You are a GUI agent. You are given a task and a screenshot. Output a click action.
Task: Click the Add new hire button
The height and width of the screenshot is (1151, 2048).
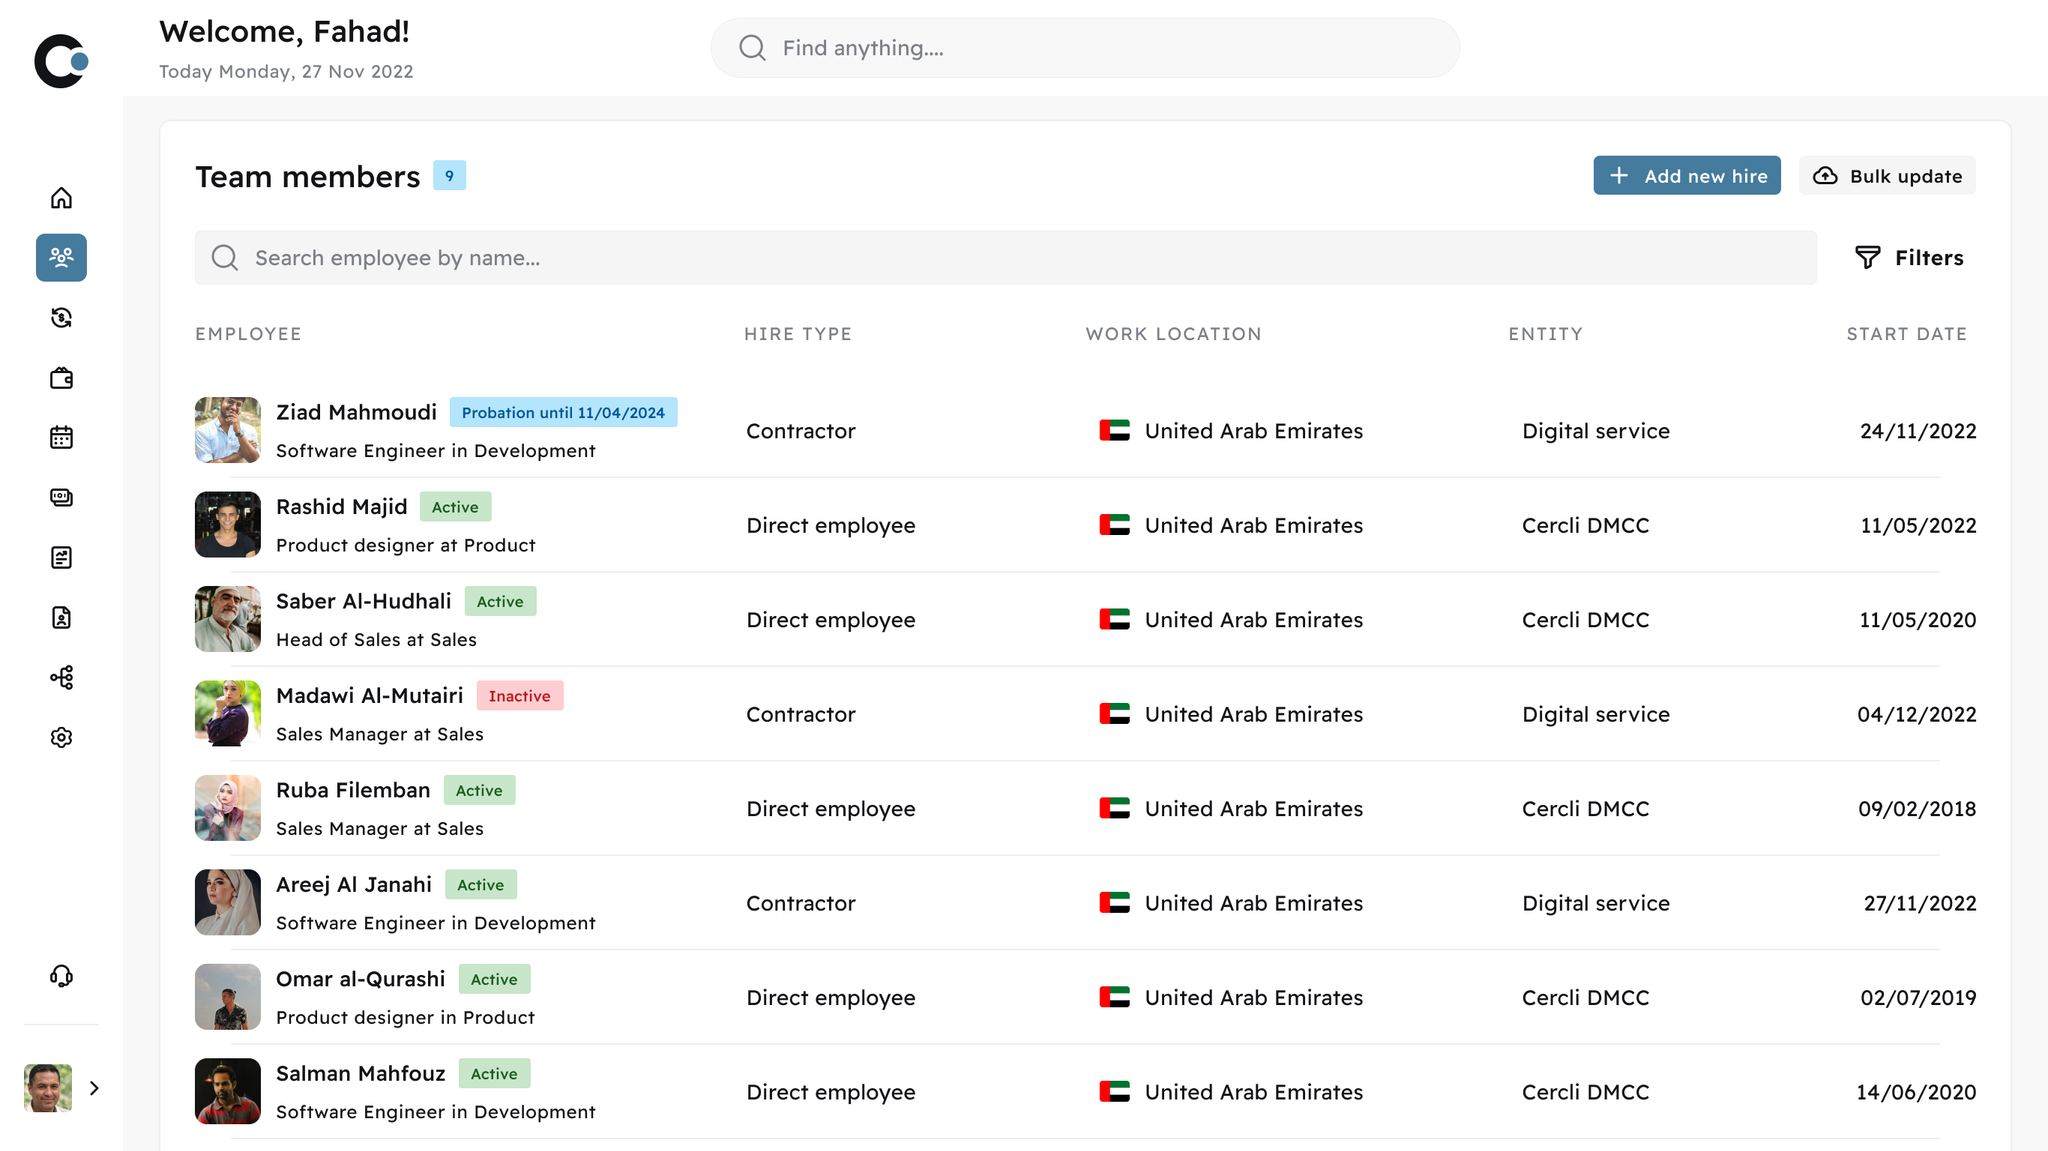pos(1687,176)
